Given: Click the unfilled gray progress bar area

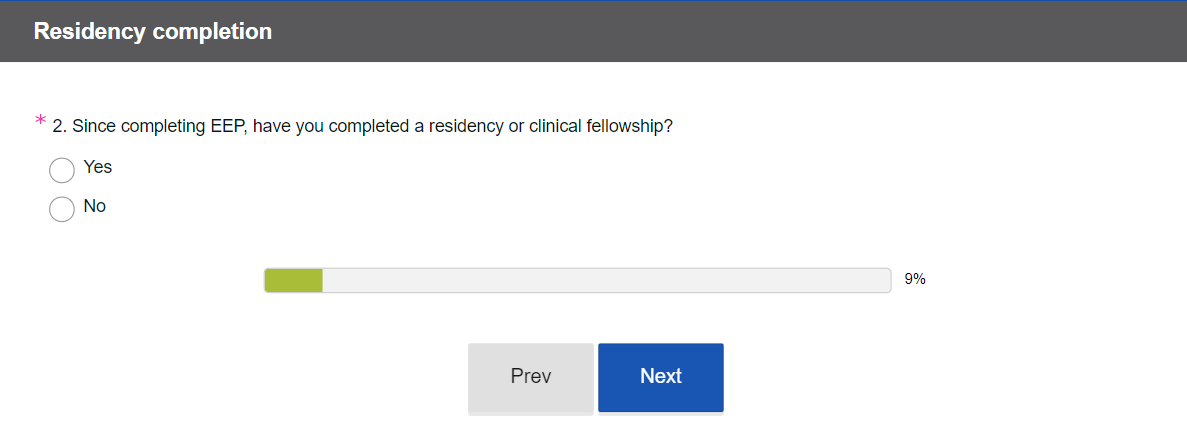Looking at the screenshot, I should click(605, 280).
